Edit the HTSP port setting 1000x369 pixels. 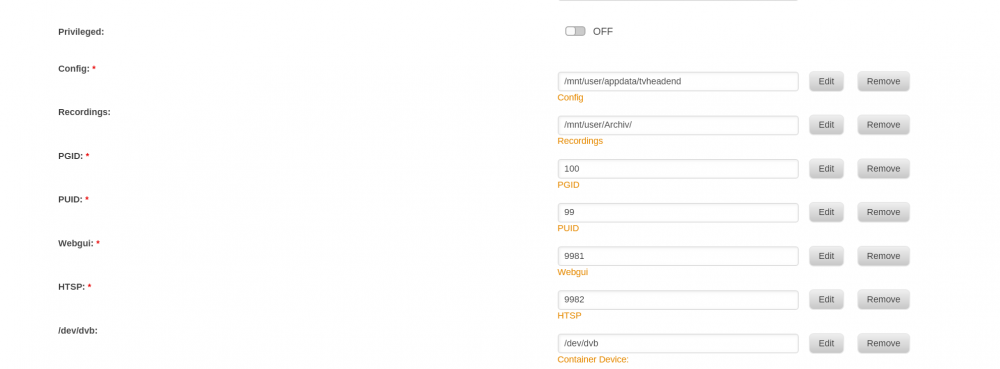[826, 300]
